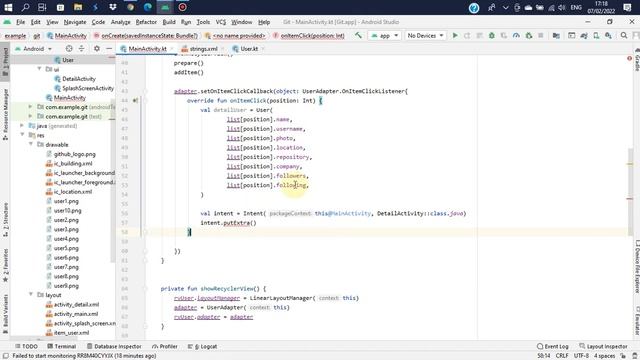The width and height of the screenshot is (640, 360).
Task: Click Select Opened File target icon in Project panel
Action: click(x=69, y=49)
